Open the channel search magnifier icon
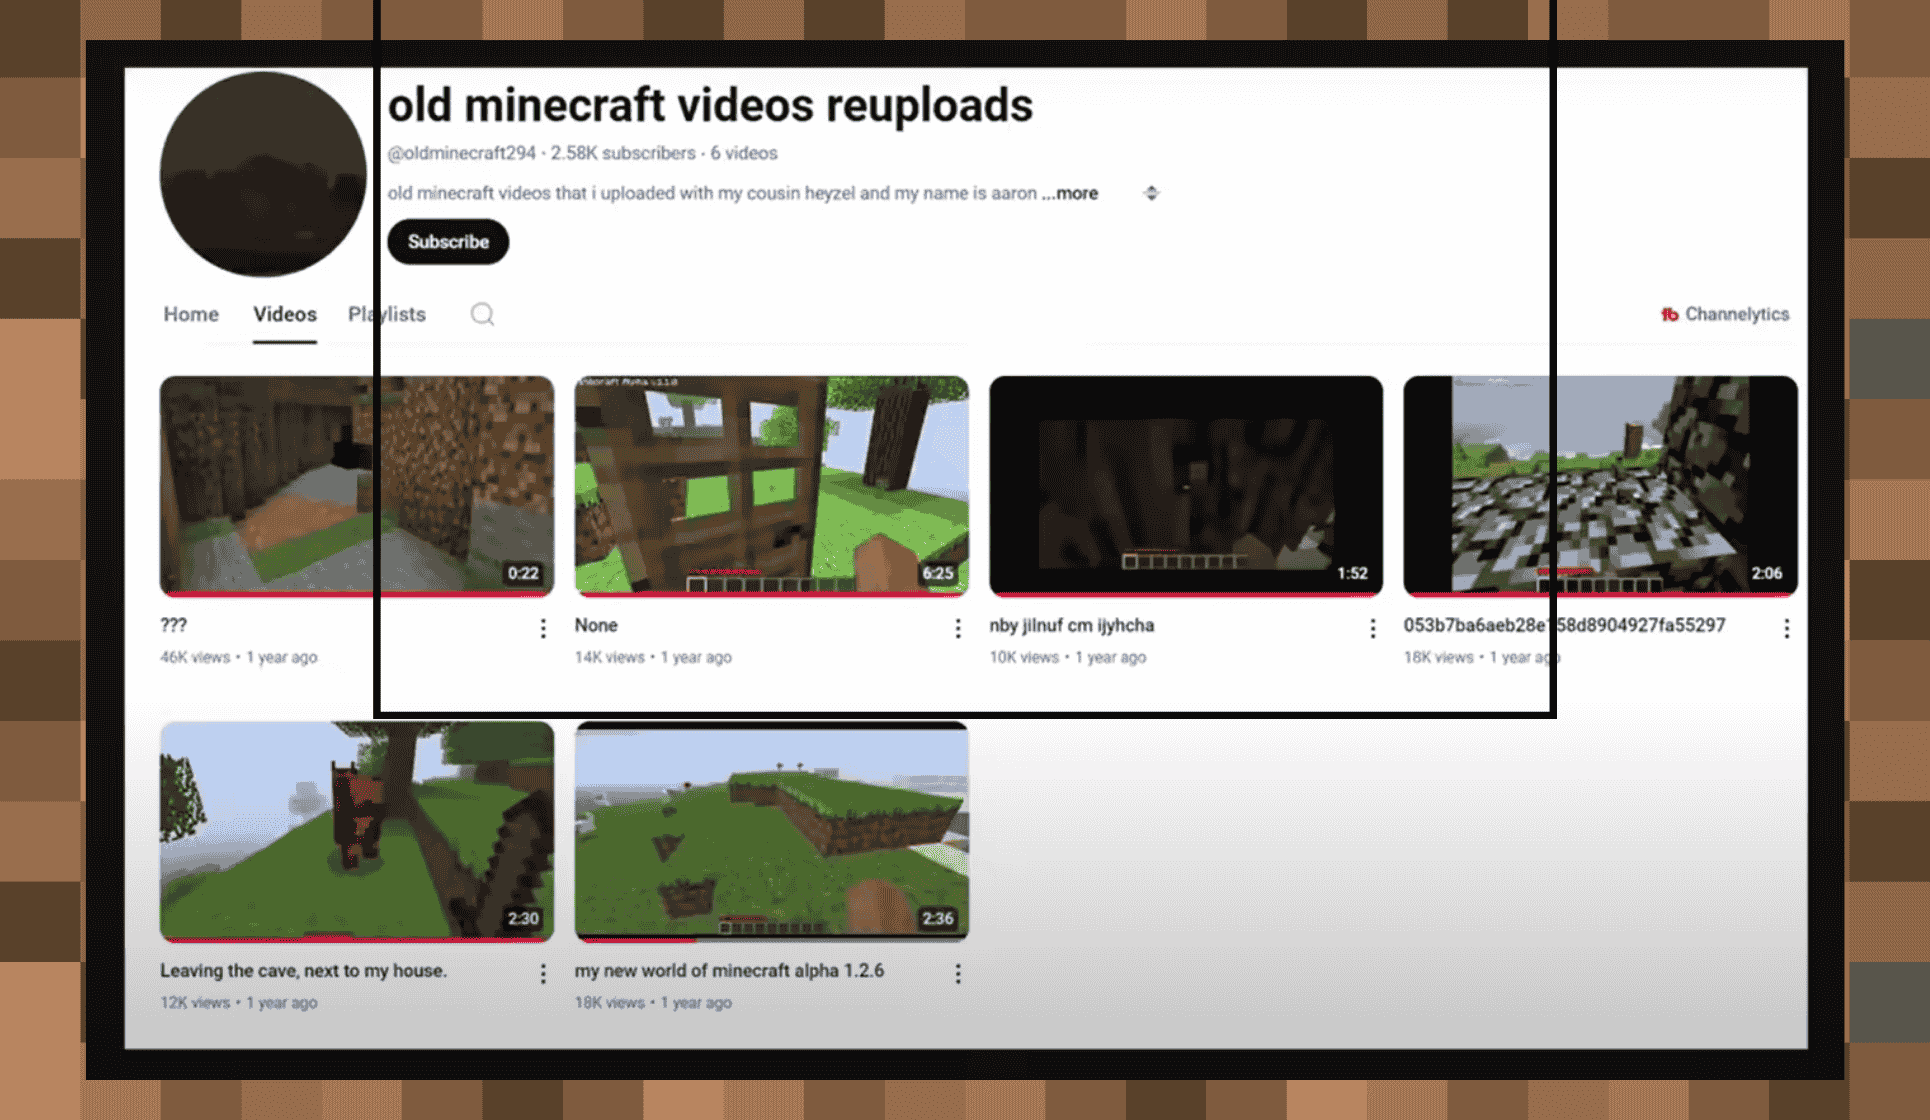The image size is (1930, 1120). click(x=482, y=314)
